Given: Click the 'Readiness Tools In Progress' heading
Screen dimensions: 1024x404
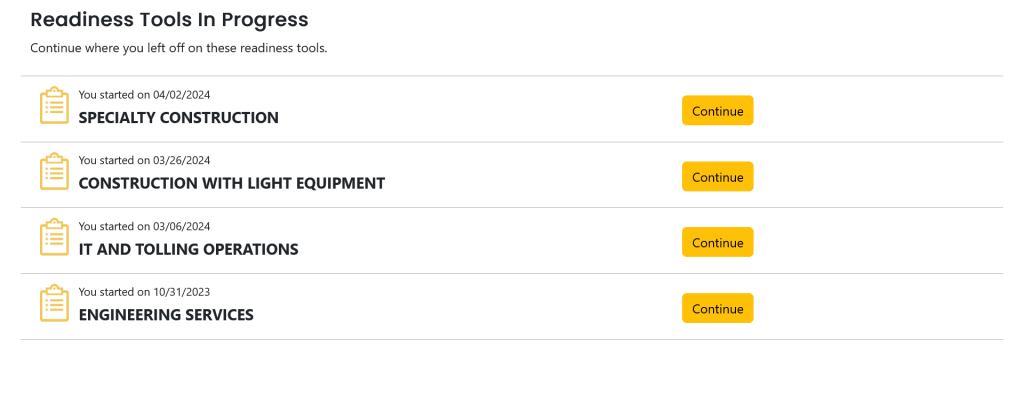Looking at the screenshot, I should (x=169, y=20).
